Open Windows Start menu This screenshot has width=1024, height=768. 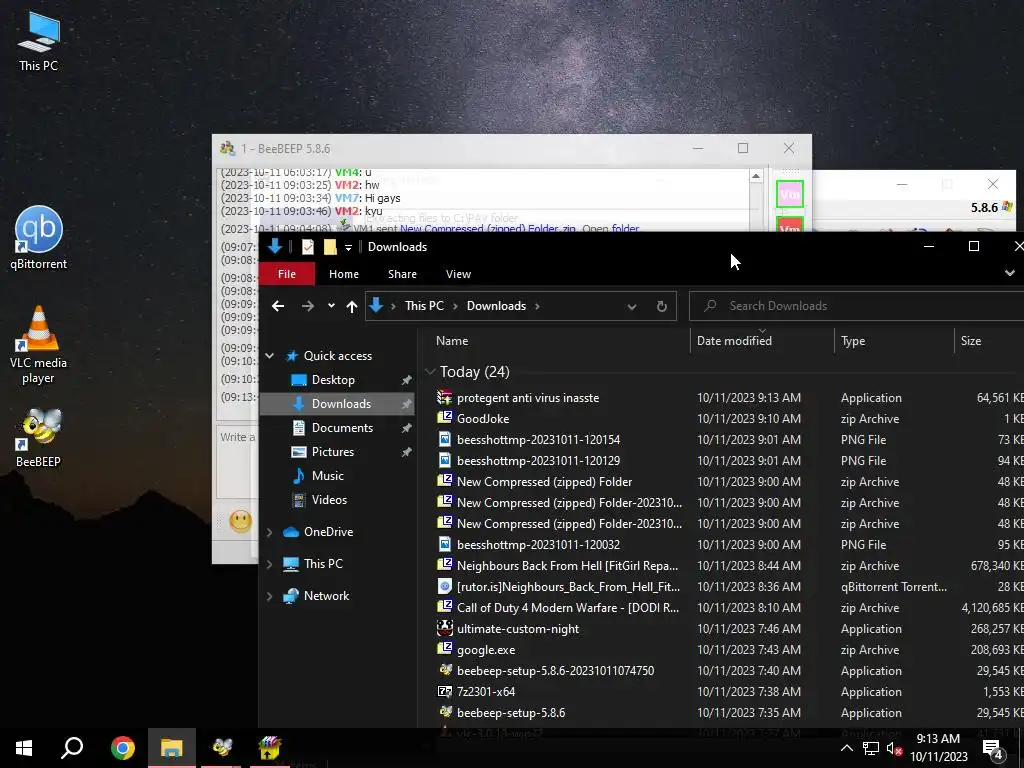(24, 748)
